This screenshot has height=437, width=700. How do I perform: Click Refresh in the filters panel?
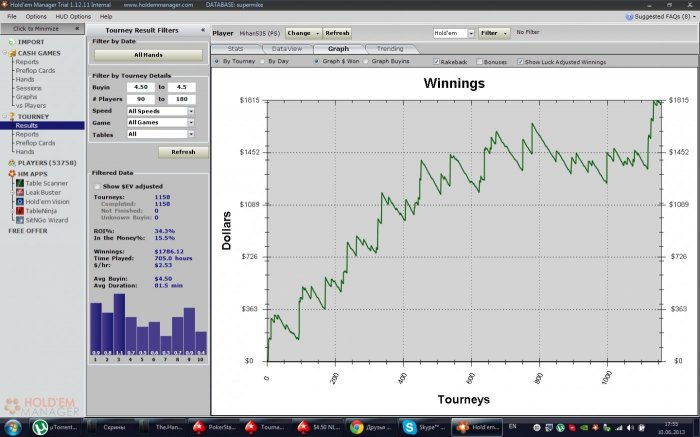[183, 152]
